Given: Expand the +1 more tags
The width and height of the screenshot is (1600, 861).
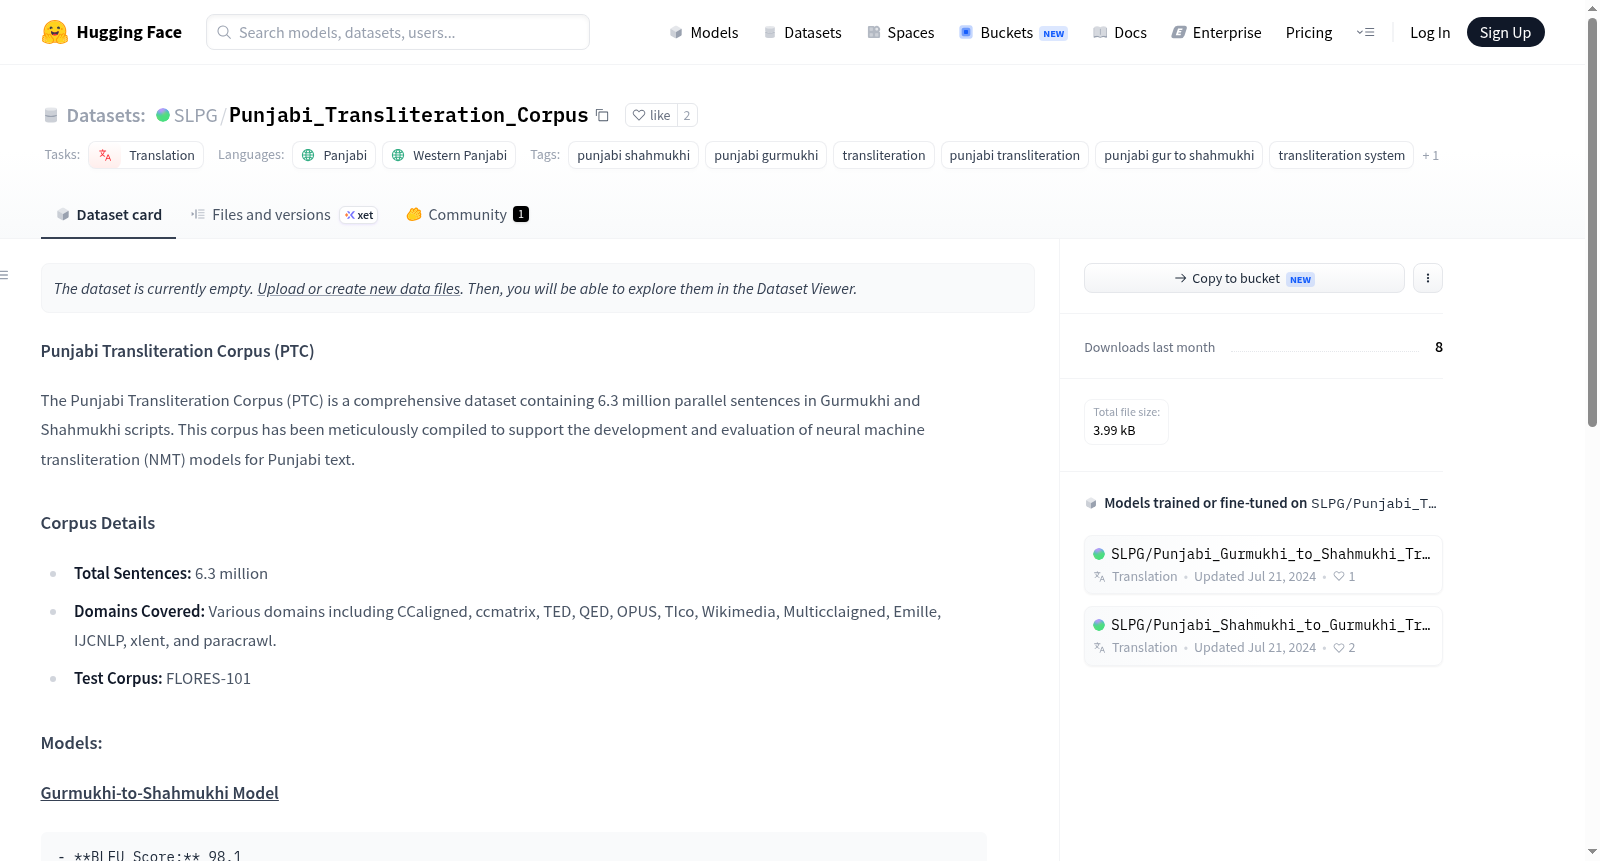Looking at the screenshot, I should 1431,155.
